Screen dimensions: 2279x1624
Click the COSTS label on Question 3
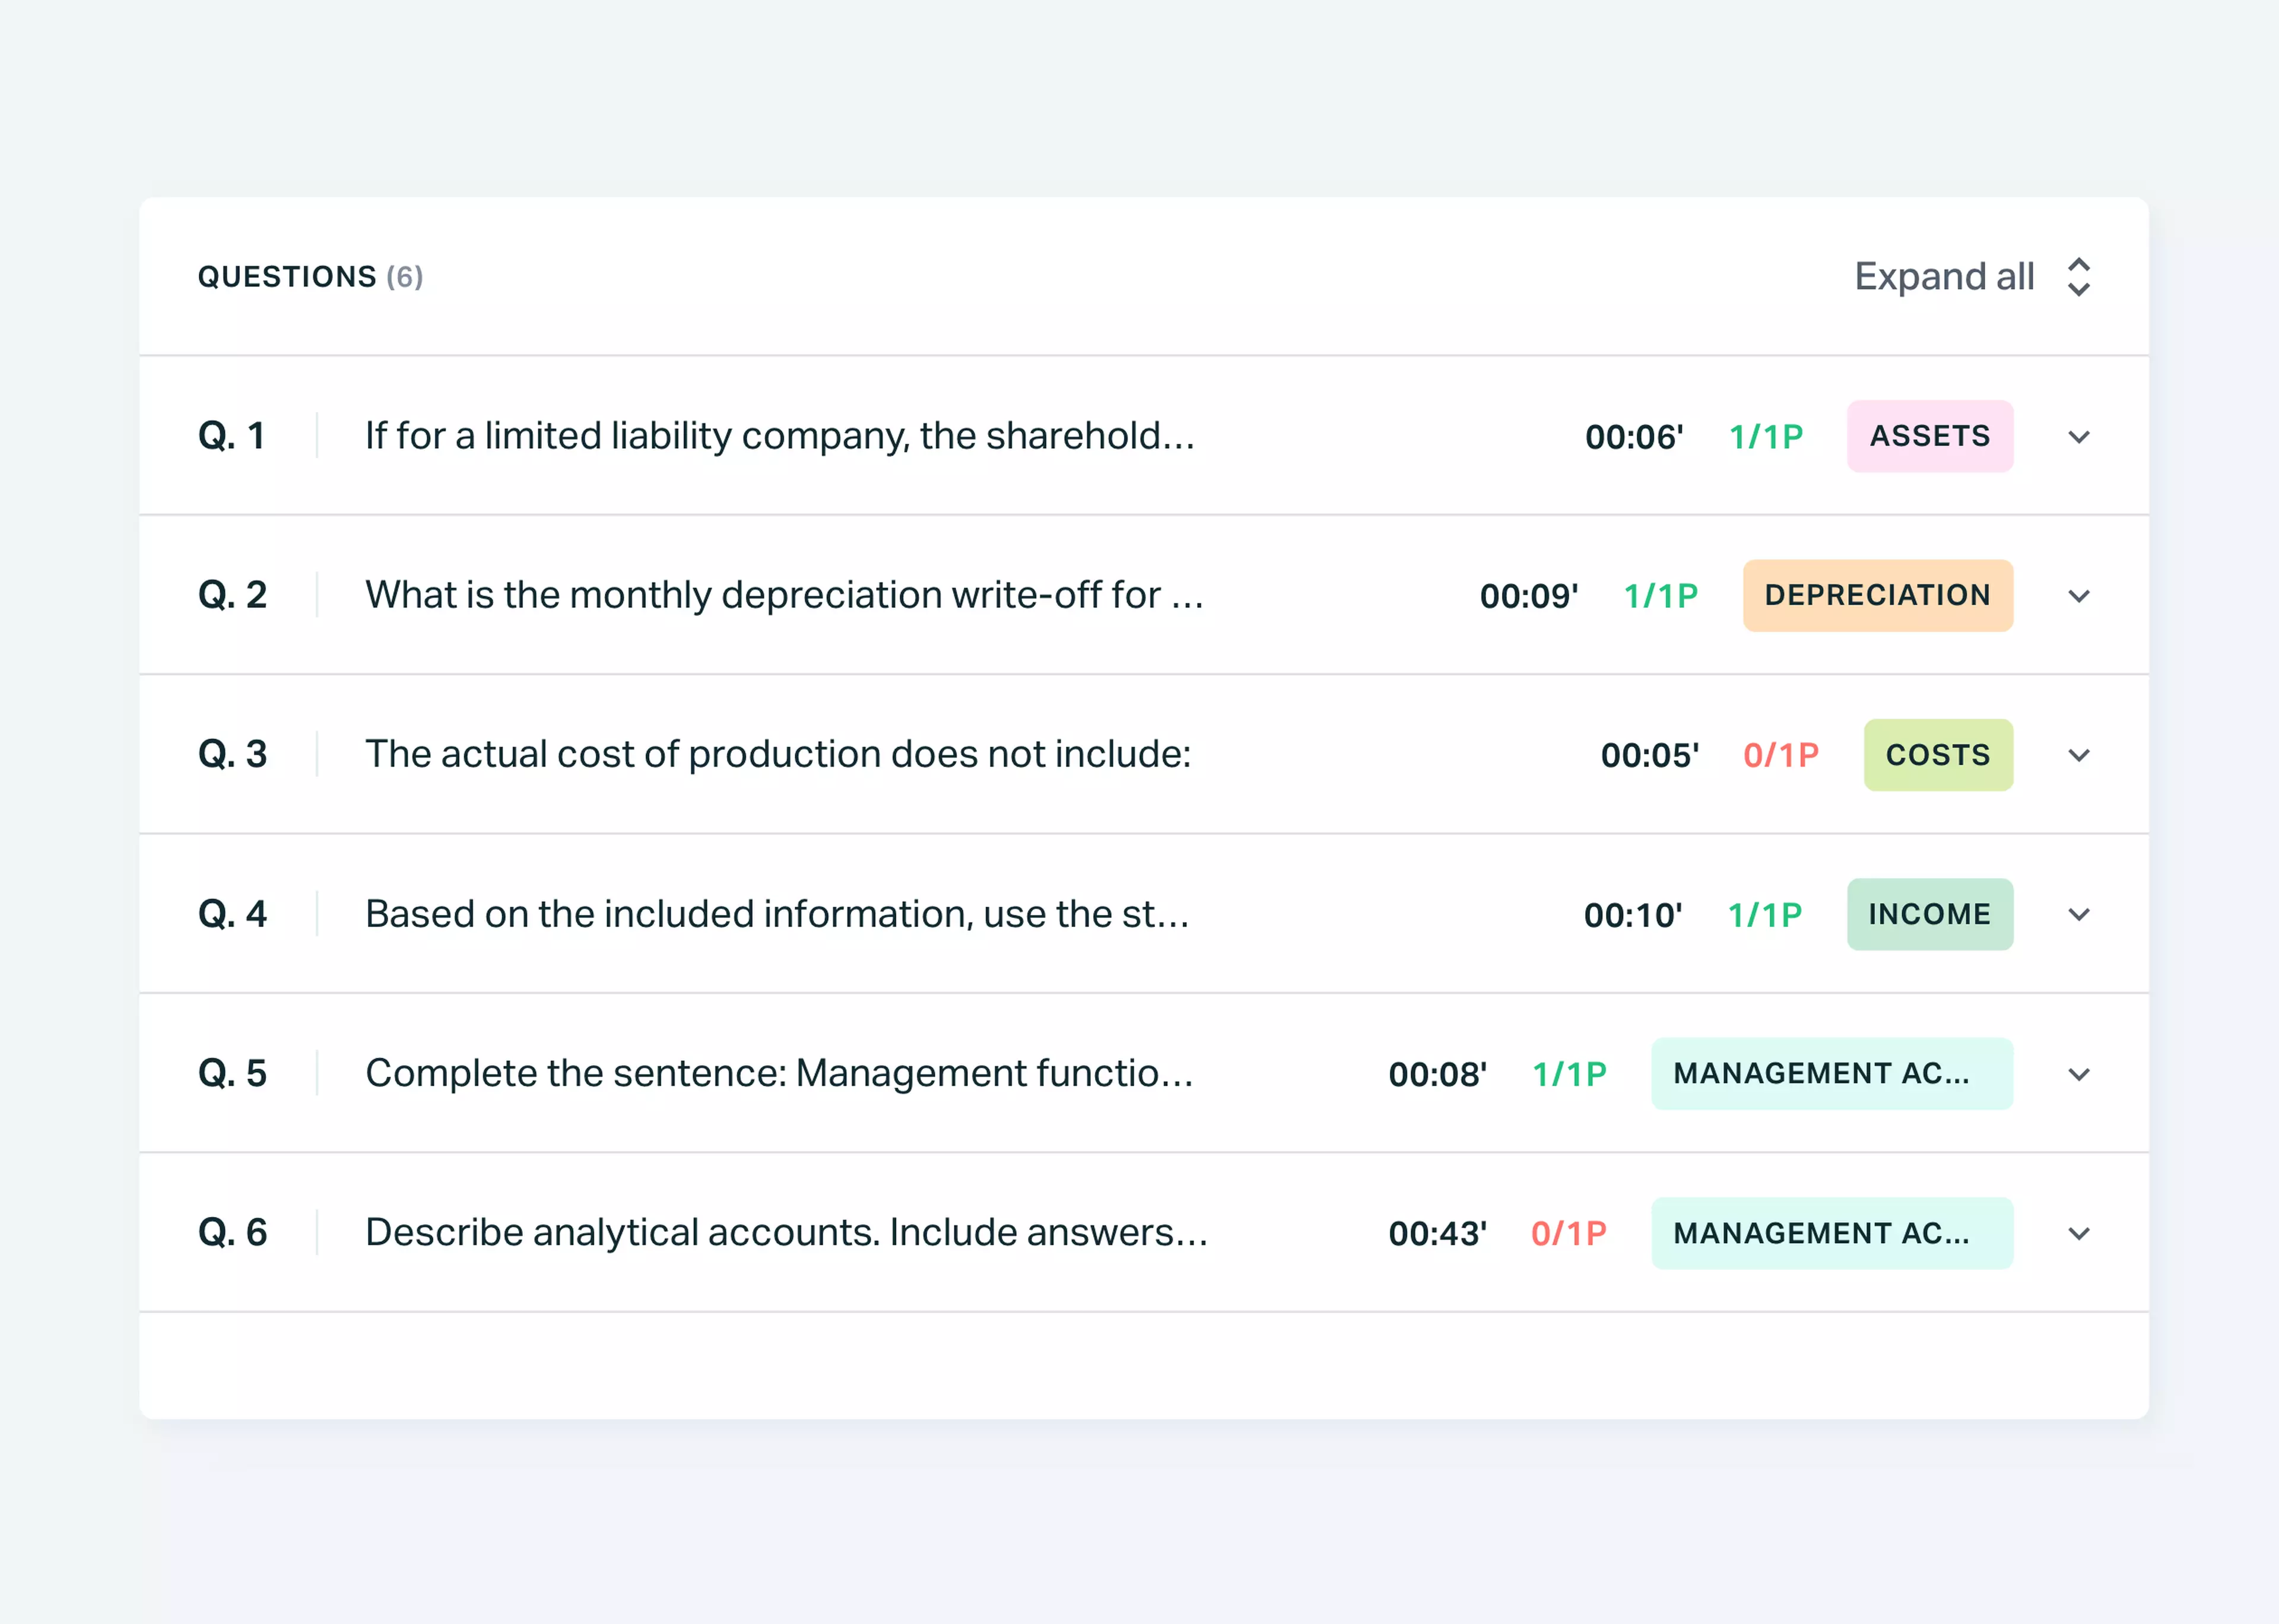(1938, 755)
